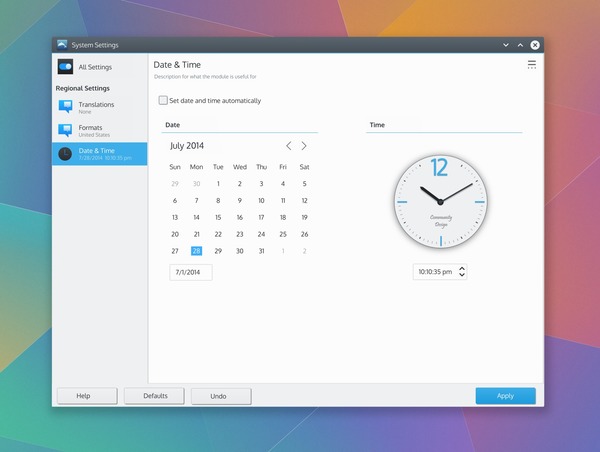The height and width of the screenshot is (452, 600).
Task: Click the All Settings toggle icon
Action: (65, 67)
